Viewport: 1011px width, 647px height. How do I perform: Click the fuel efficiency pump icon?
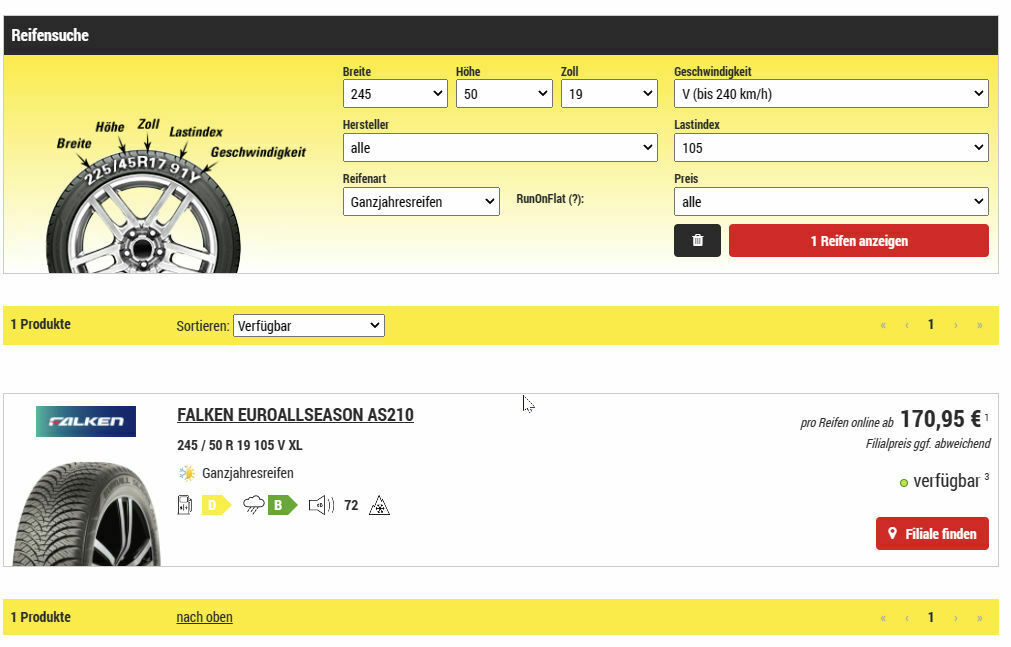[185, 506]
